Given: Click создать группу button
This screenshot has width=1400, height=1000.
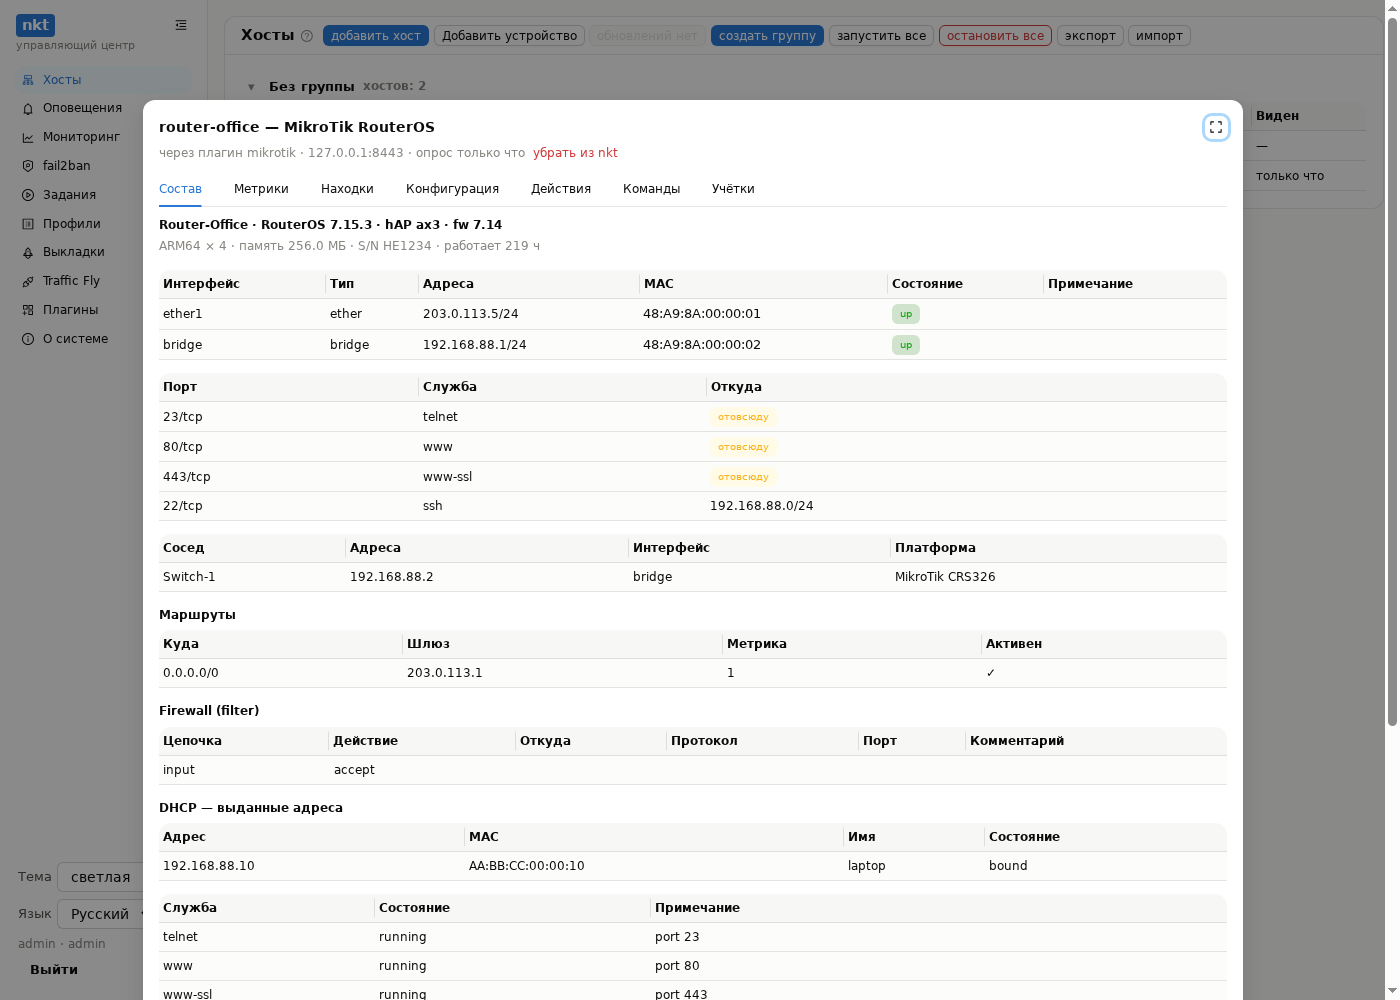Looking at the screenshot, I should point(767,36).
